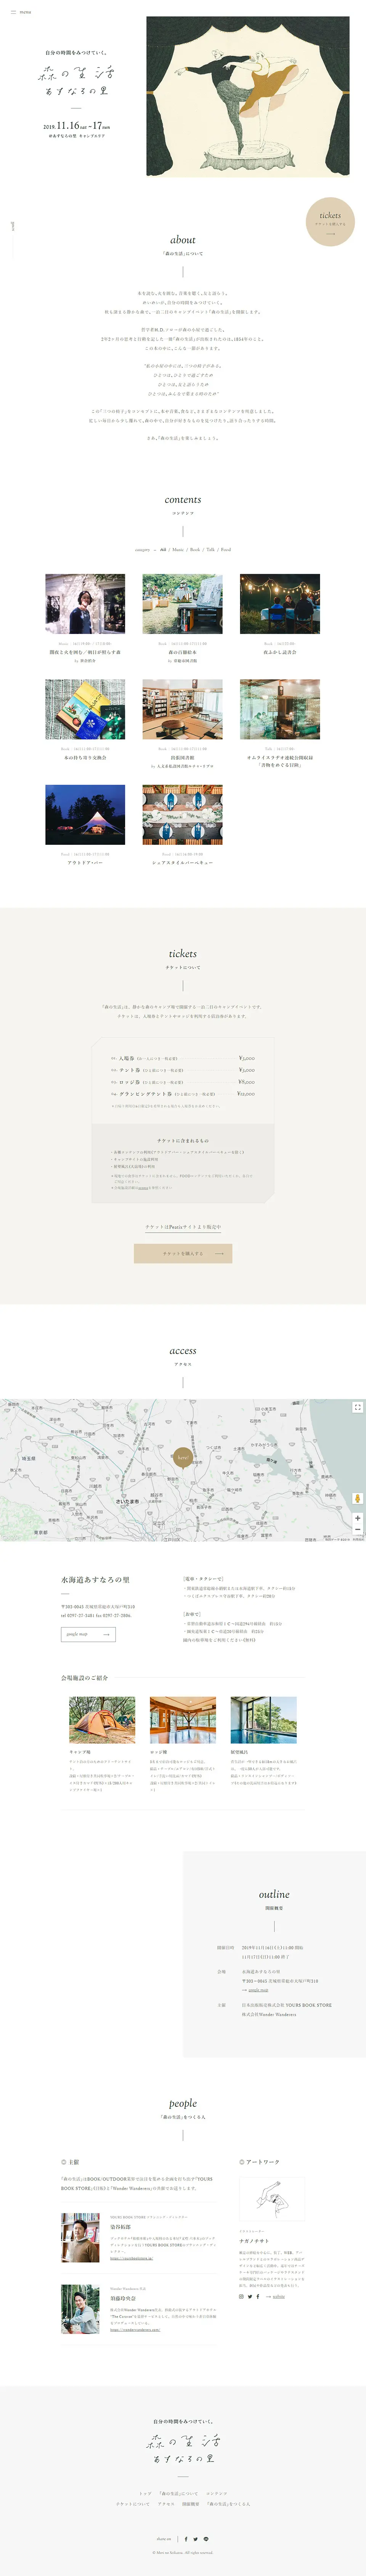Open the outdoor bookshelf content photo
Screen dimensions: 366x2576
pyautogui.click(x=182, y=604)
